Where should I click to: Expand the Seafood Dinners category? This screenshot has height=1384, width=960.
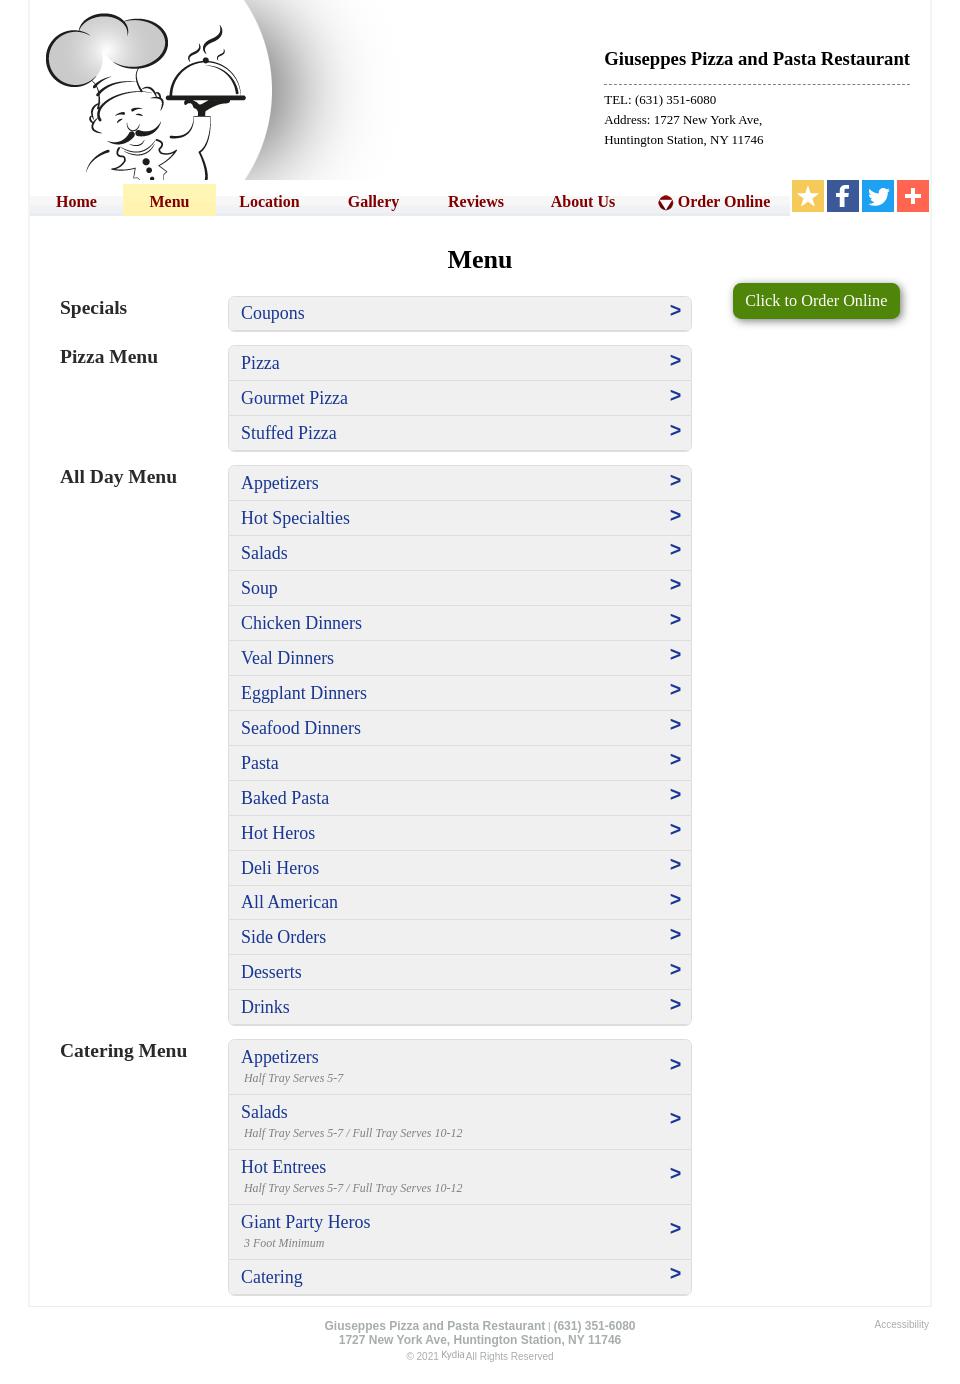tap(300, 728)
